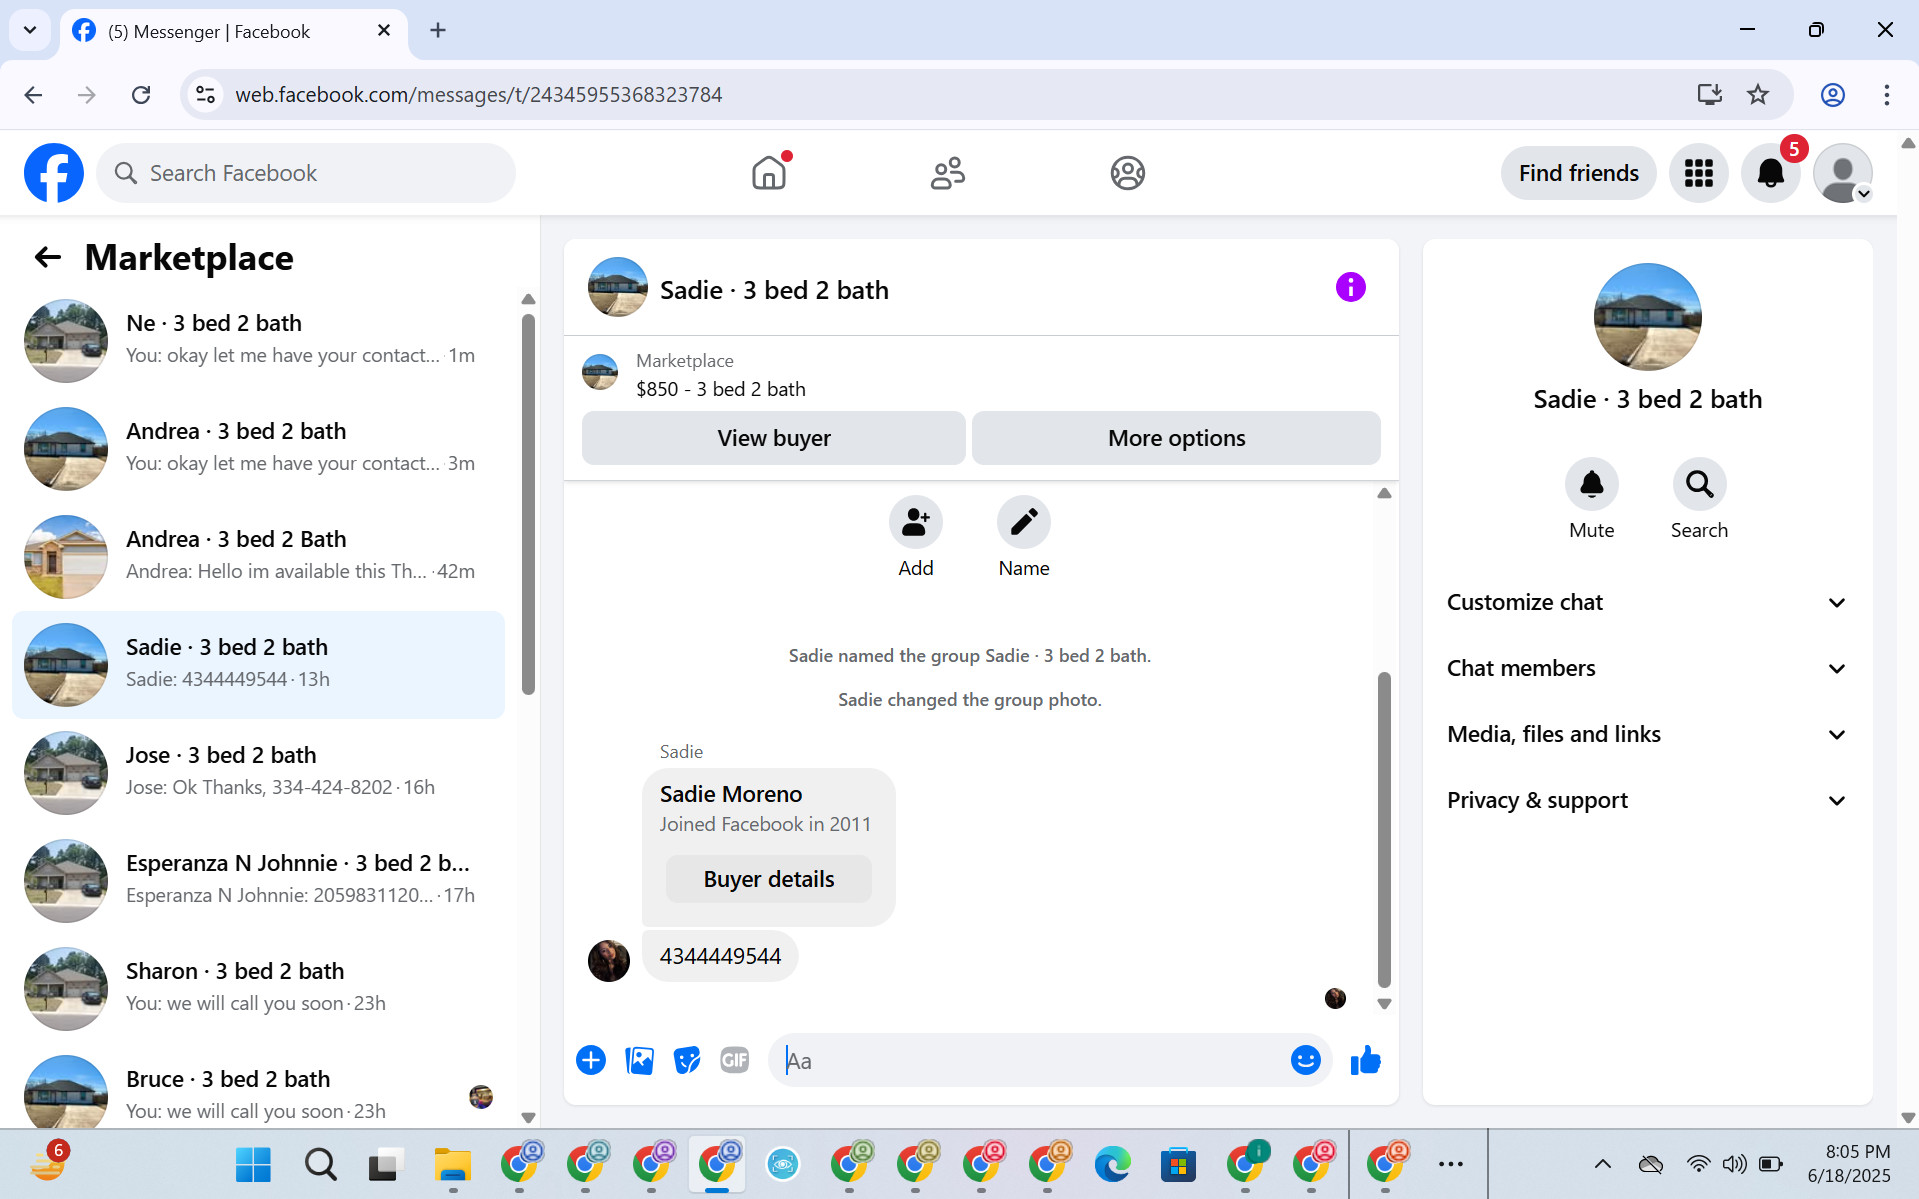
Task: Open the Ne · 3 bed 2 bath conversation
Action: [258, 340]
